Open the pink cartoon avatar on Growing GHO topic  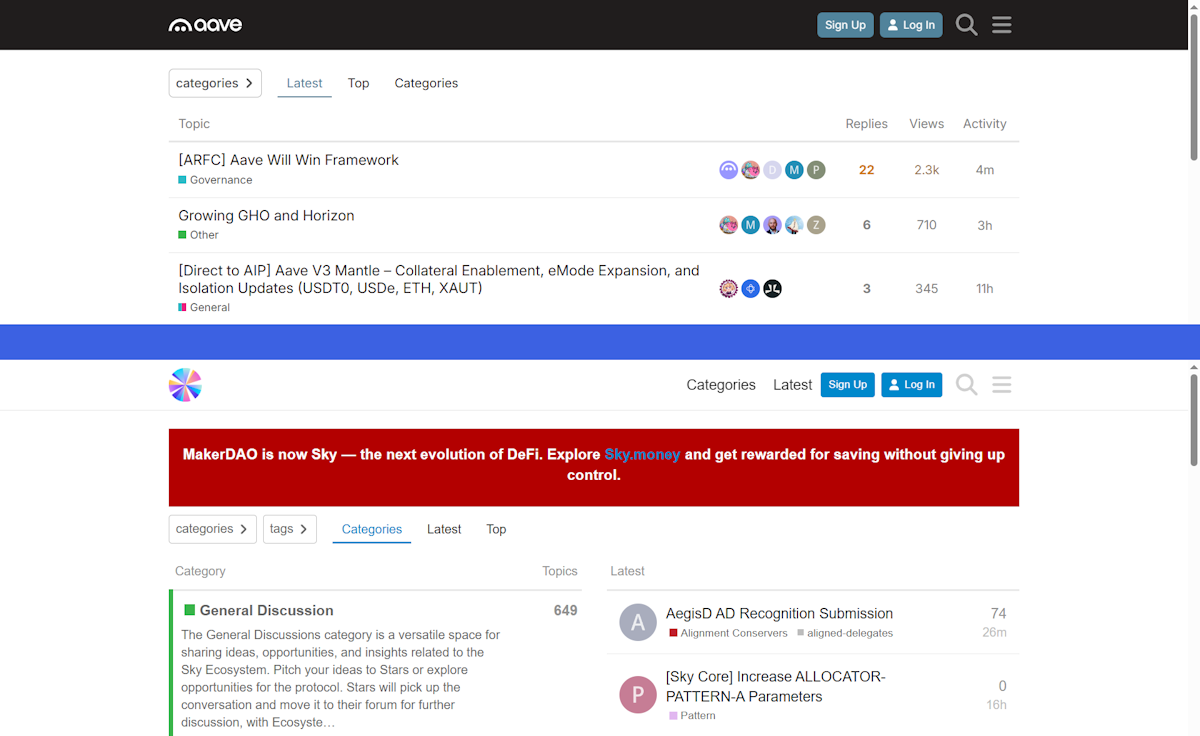pyautogui.click(x=729, y=225)
